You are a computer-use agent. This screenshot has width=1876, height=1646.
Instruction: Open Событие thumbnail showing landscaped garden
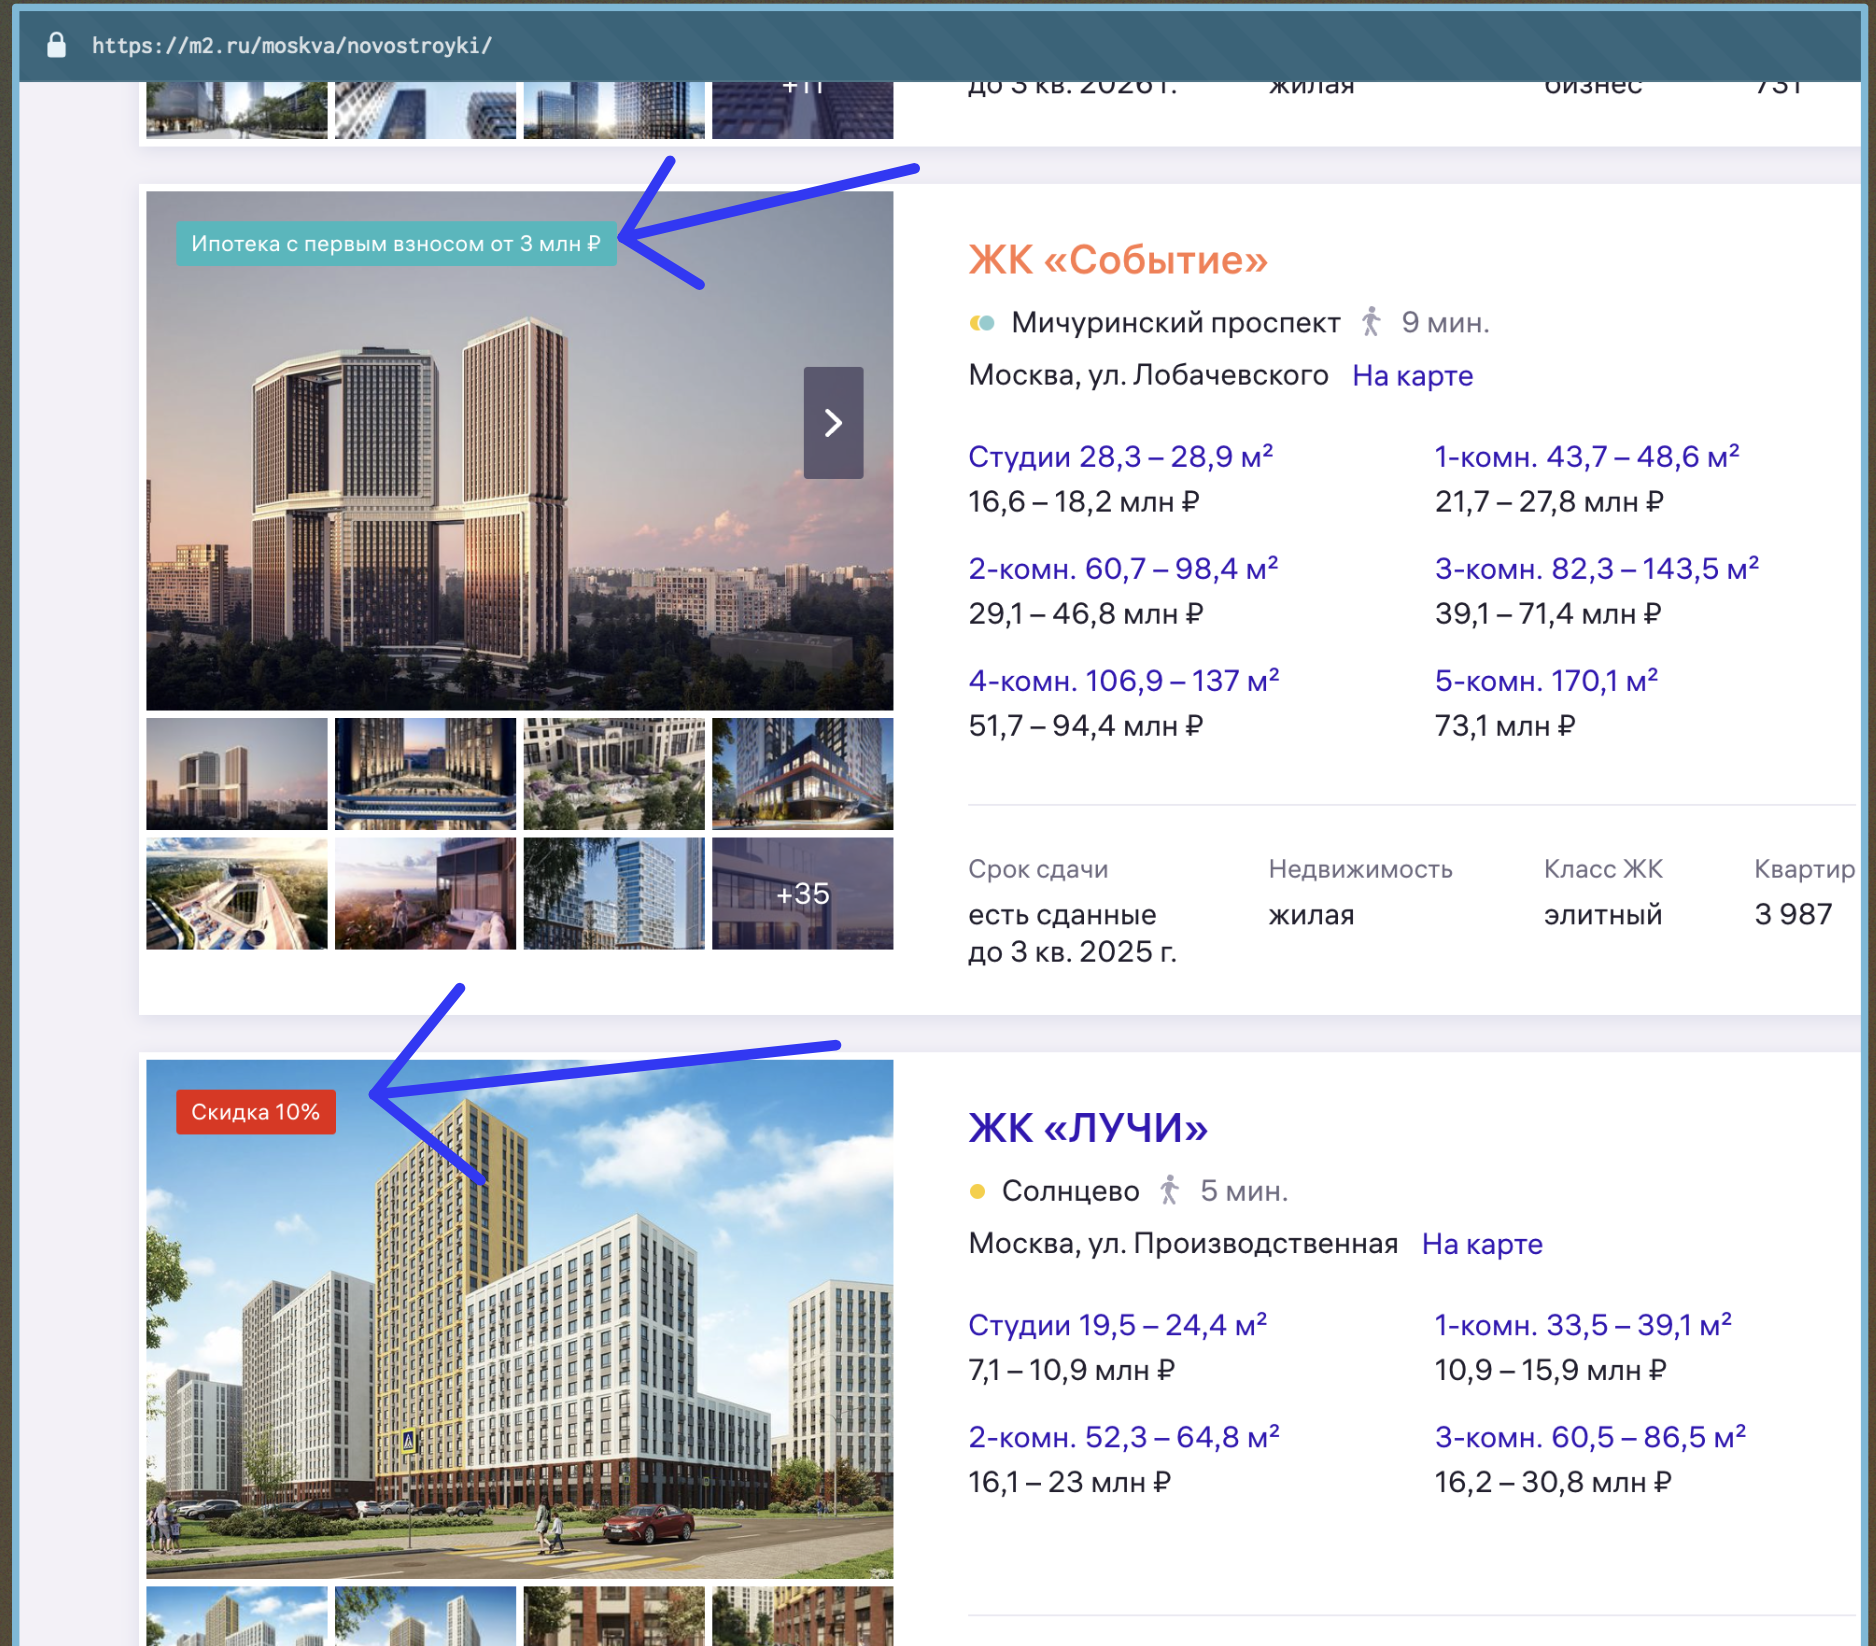point(614,774)
